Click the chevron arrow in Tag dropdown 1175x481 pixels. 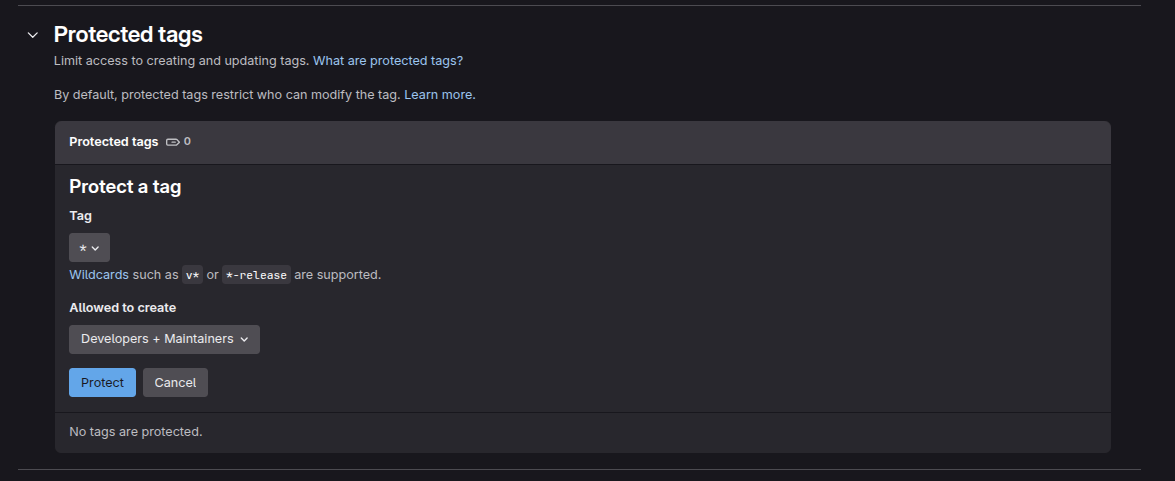click(96, 248)
